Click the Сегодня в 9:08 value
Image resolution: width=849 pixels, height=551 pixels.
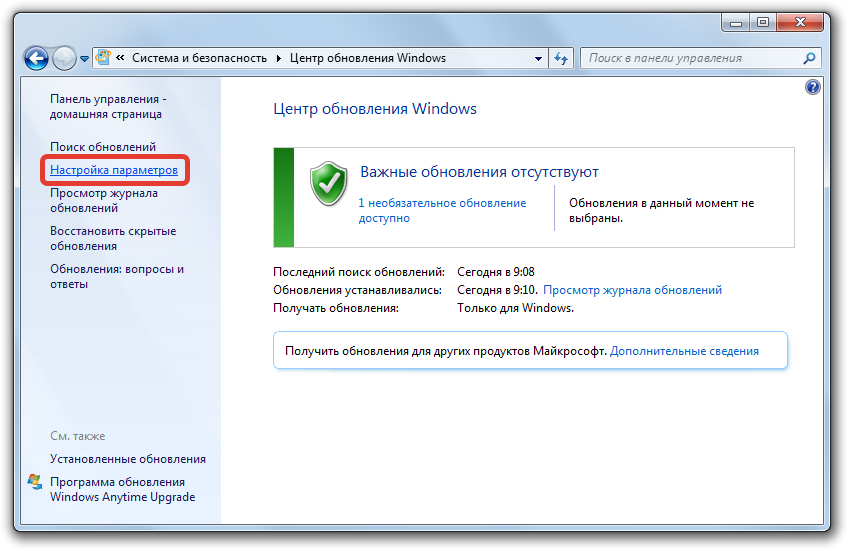coord(495,272)
